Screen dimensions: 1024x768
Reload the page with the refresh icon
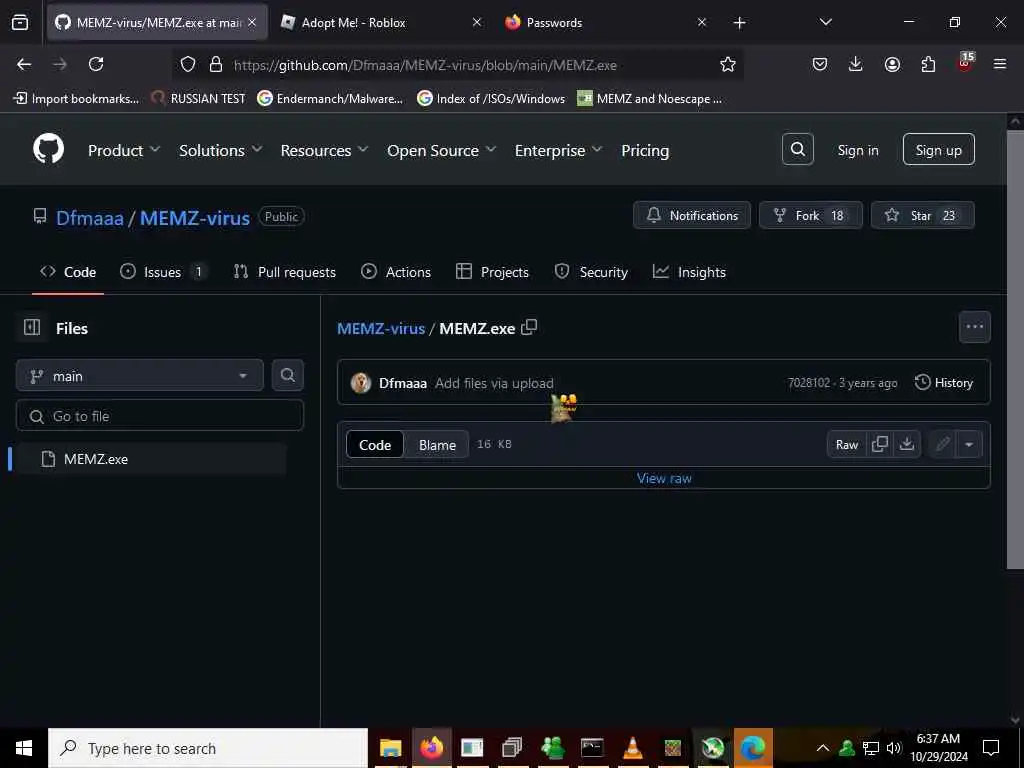pos(96,64)
